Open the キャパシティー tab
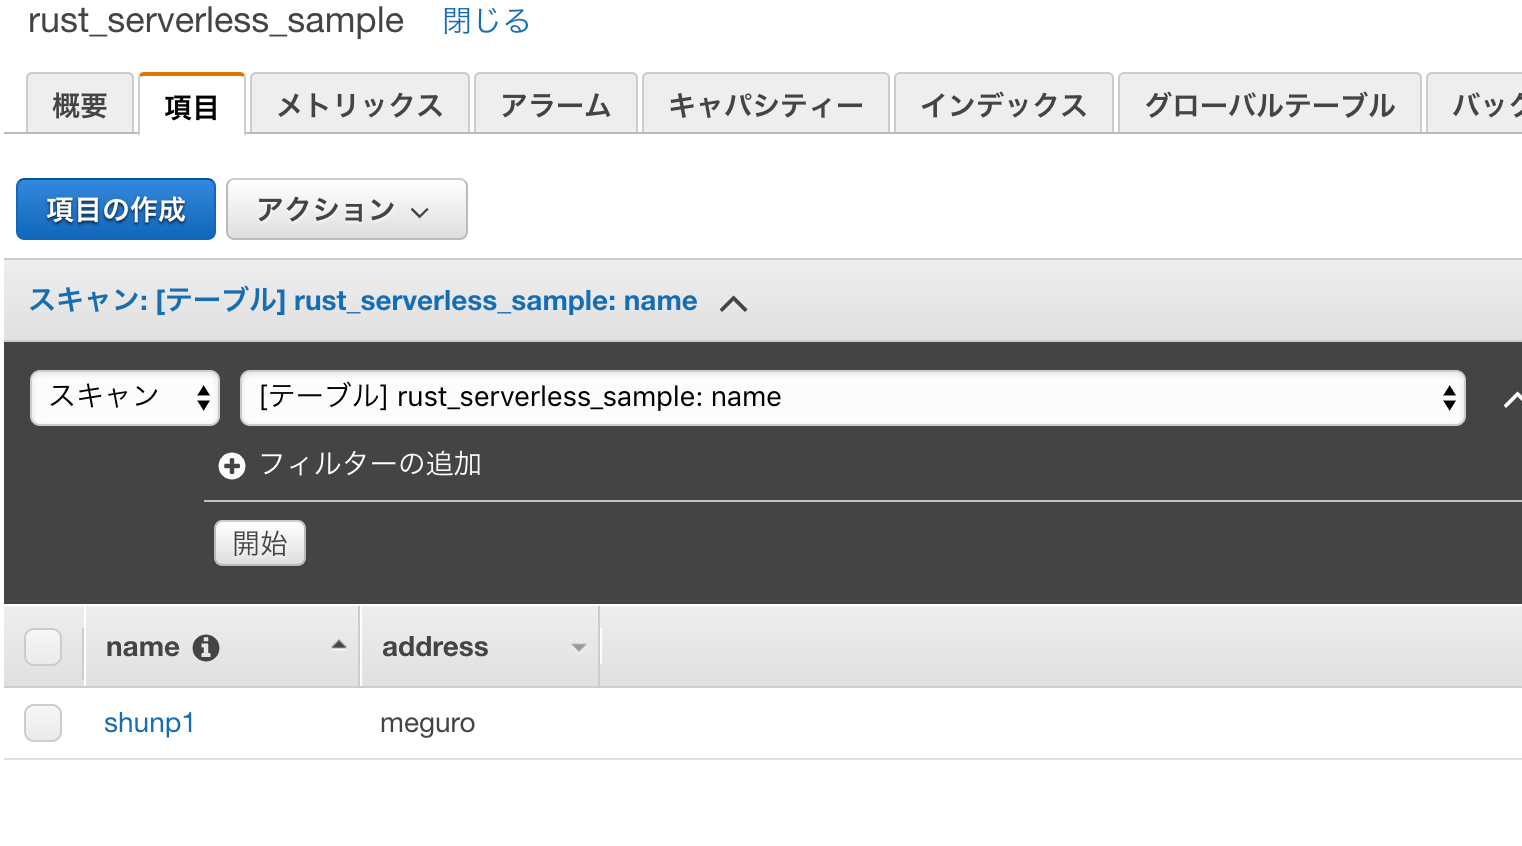1522x846 pixels. (x=765, y=103)
